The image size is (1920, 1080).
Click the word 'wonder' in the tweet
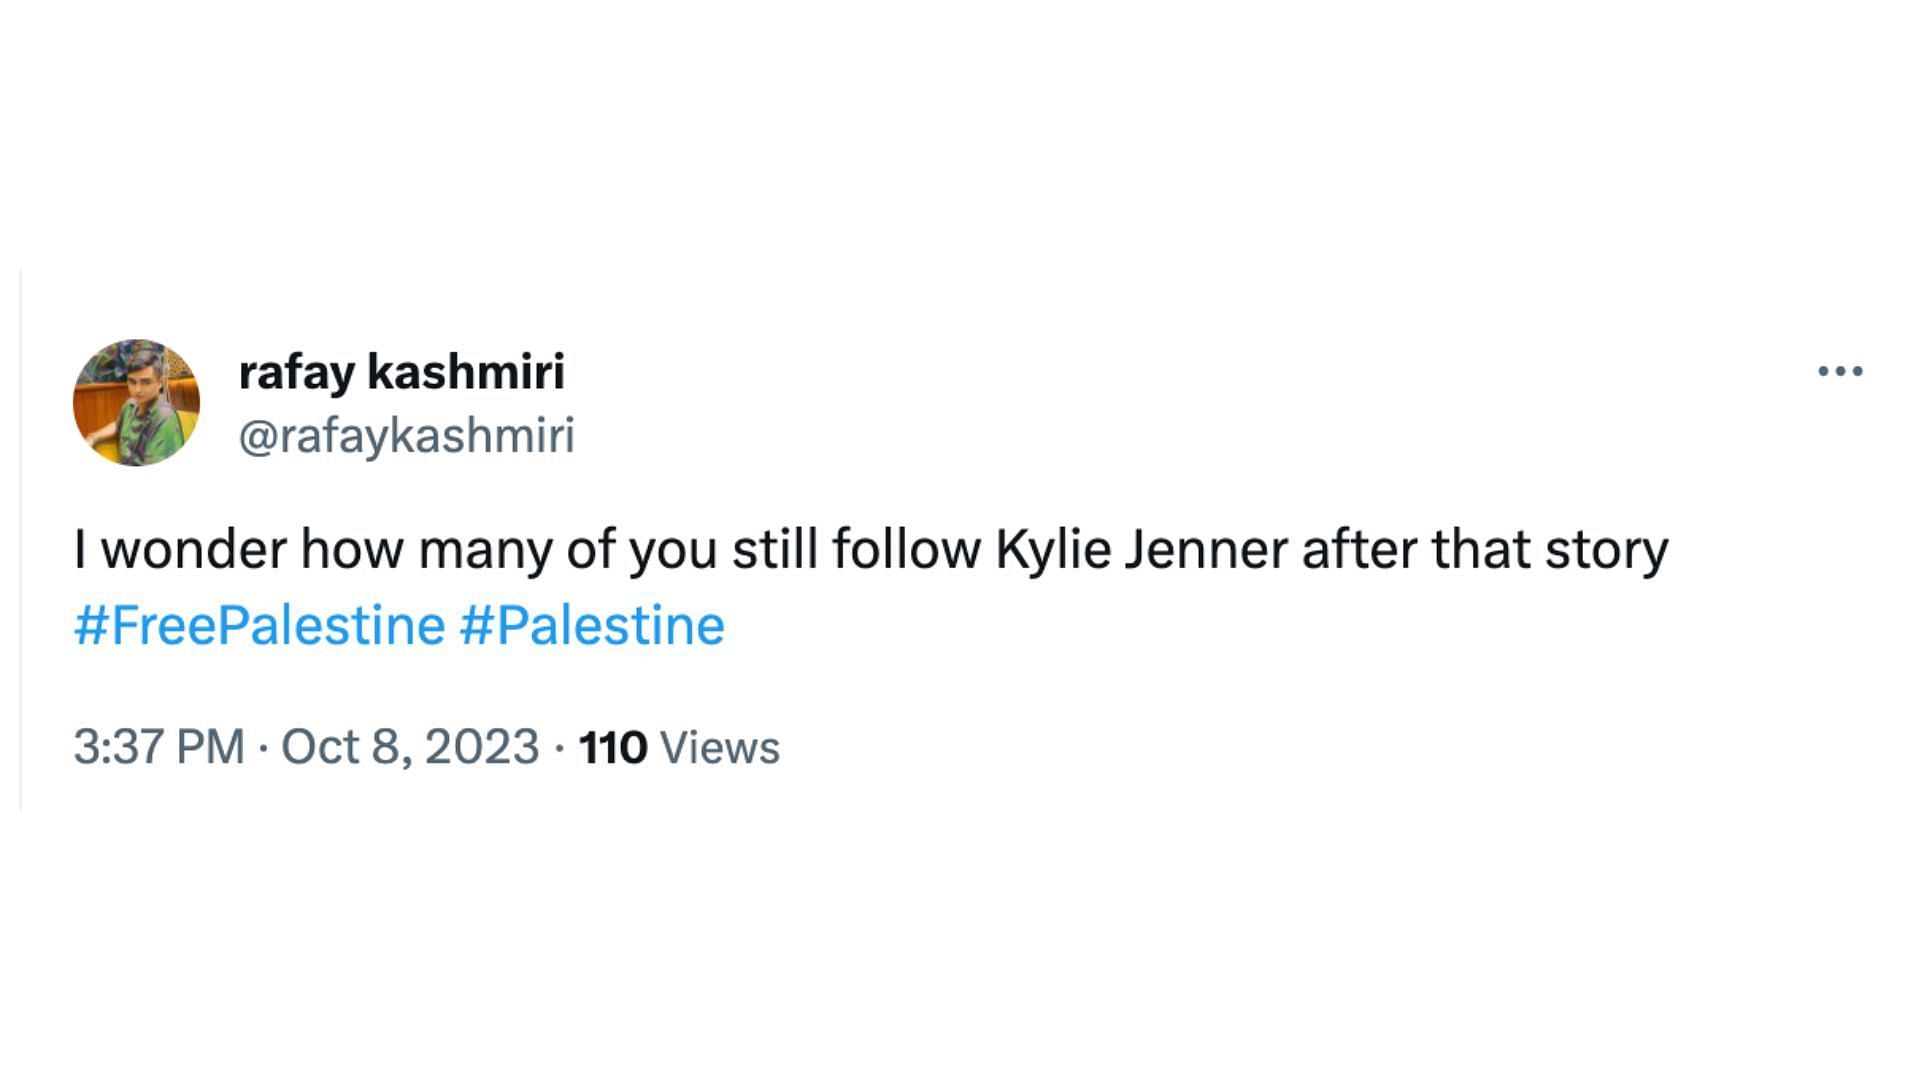194,550
